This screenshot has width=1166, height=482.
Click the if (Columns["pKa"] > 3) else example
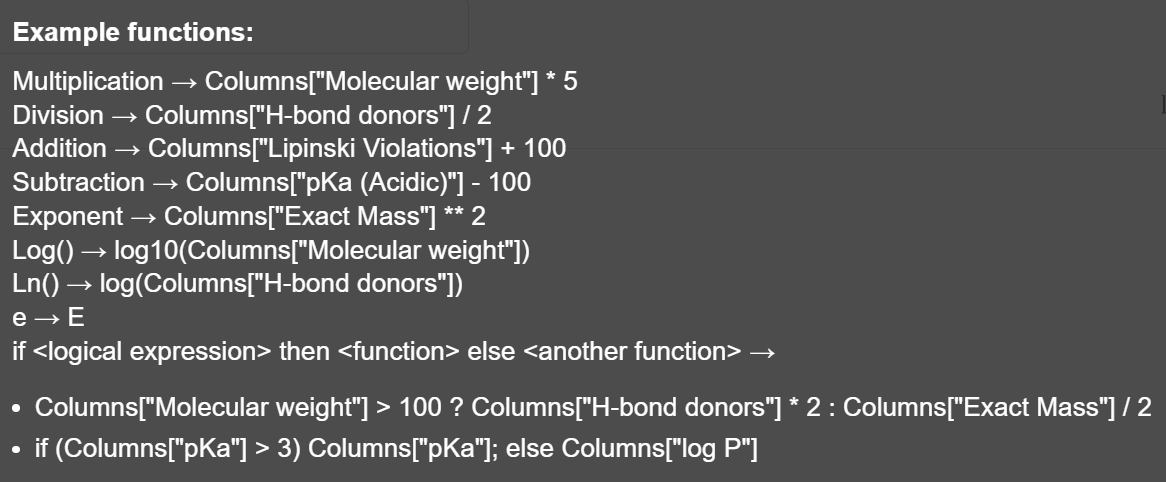tap(396, 449)
